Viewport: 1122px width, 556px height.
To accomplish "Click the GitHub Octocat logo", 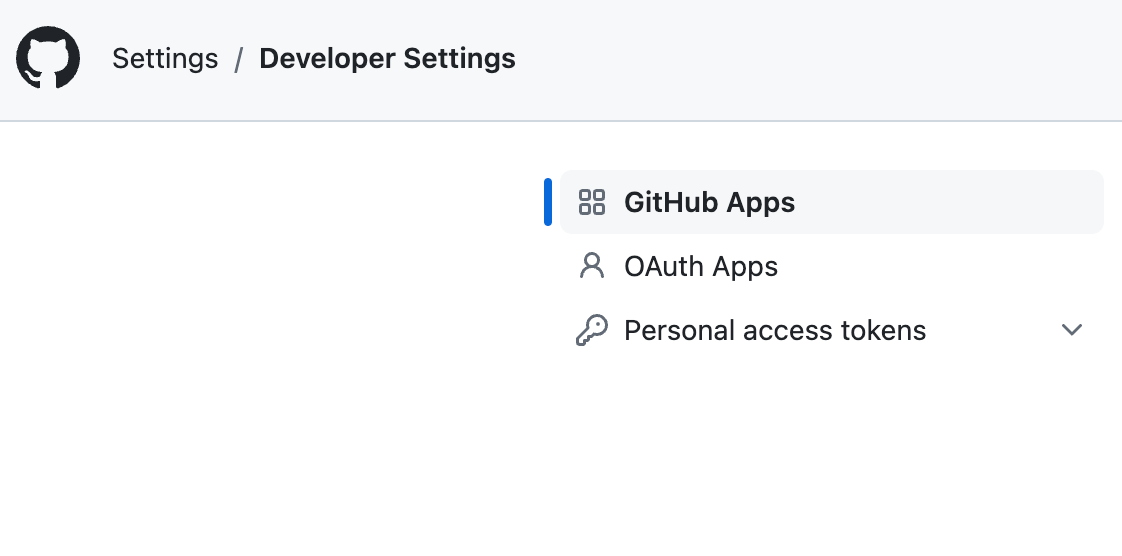I will click(48, 57).
